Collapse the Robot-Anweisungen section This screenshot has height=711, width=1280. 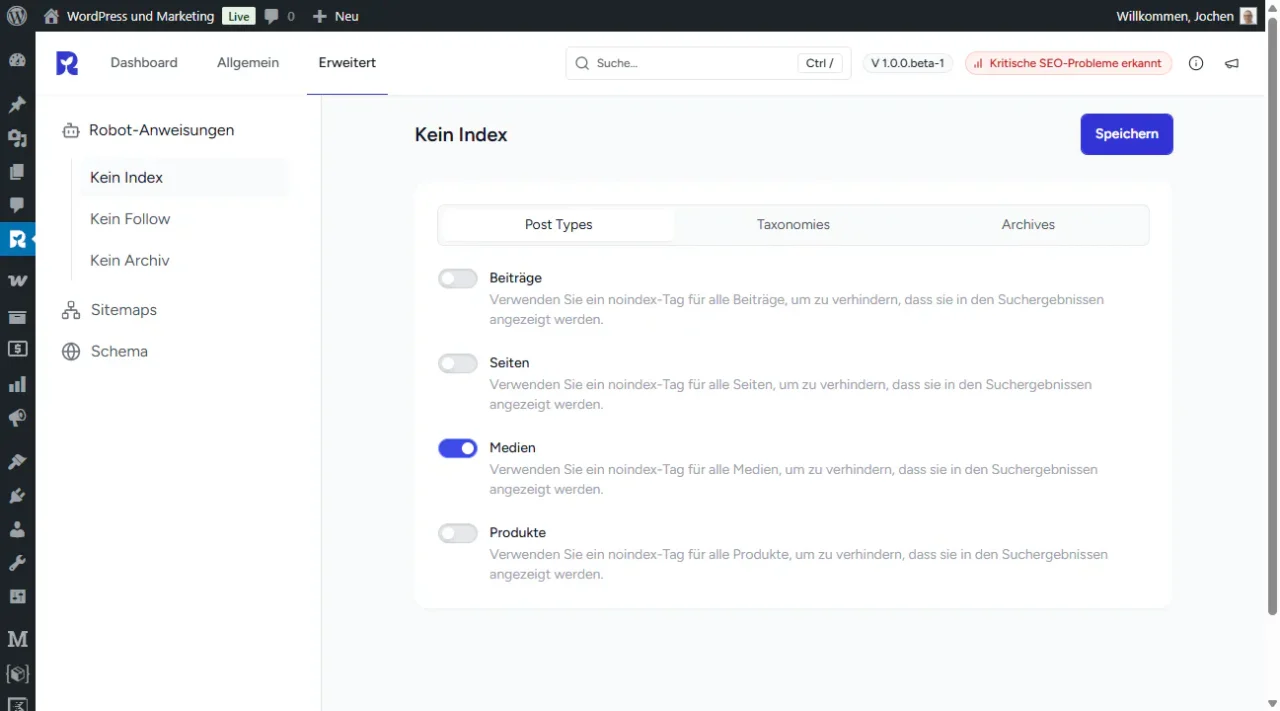(x=161, y=130)
